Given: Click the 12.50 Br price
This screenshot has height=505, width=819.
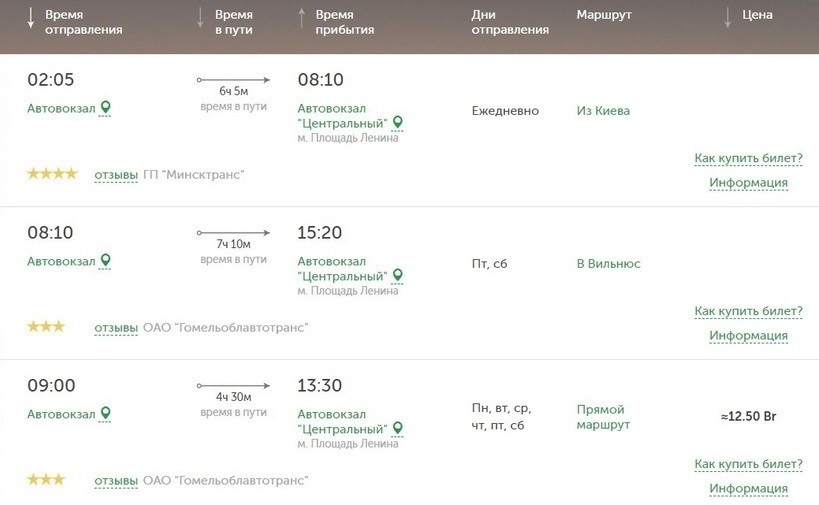Looking at the screenshot, I should (x=748, y=417).
